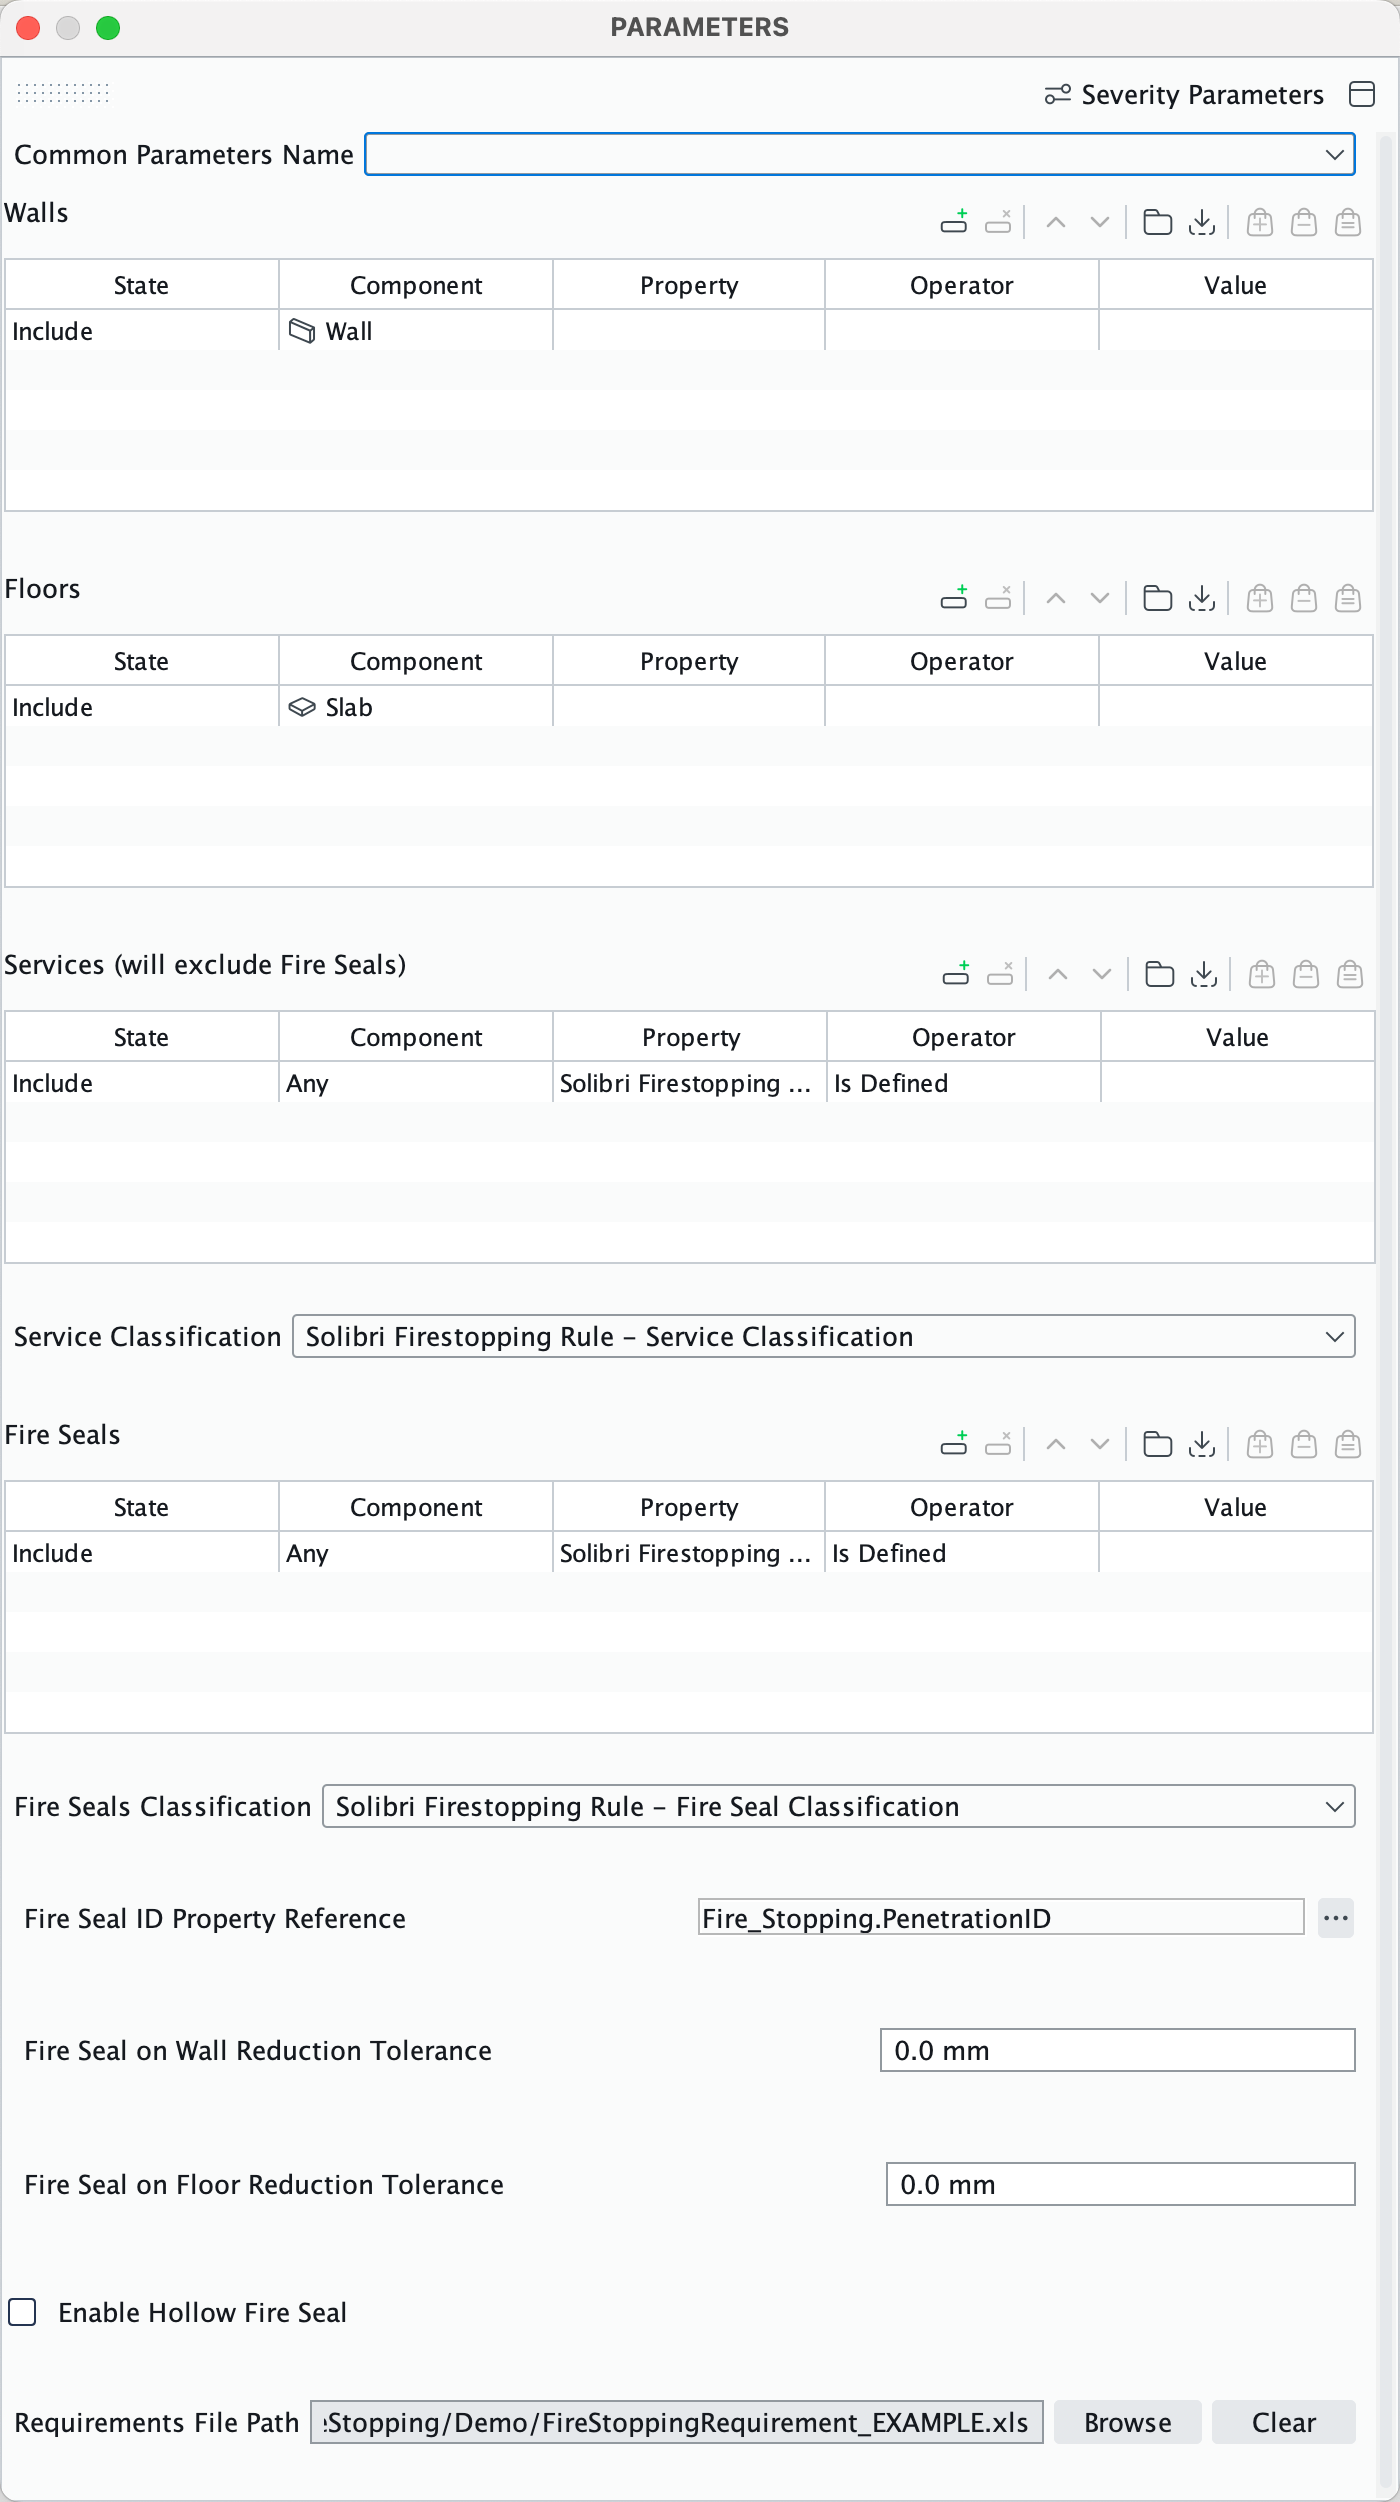The width and height of the screenshot is (1400, 2502).
Task: Click Fire Seal on Wall Reduction Tolerance field
Action: click(x=1116, y=2051)
